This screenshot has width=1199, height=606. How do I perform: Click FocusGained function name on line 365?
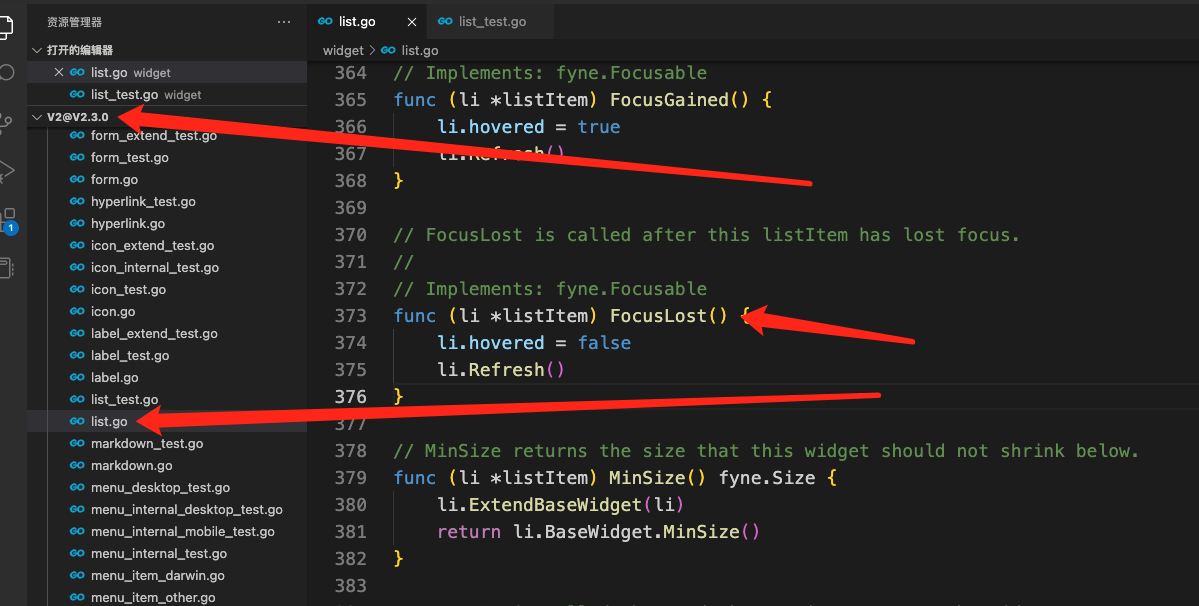click(669, 100)
